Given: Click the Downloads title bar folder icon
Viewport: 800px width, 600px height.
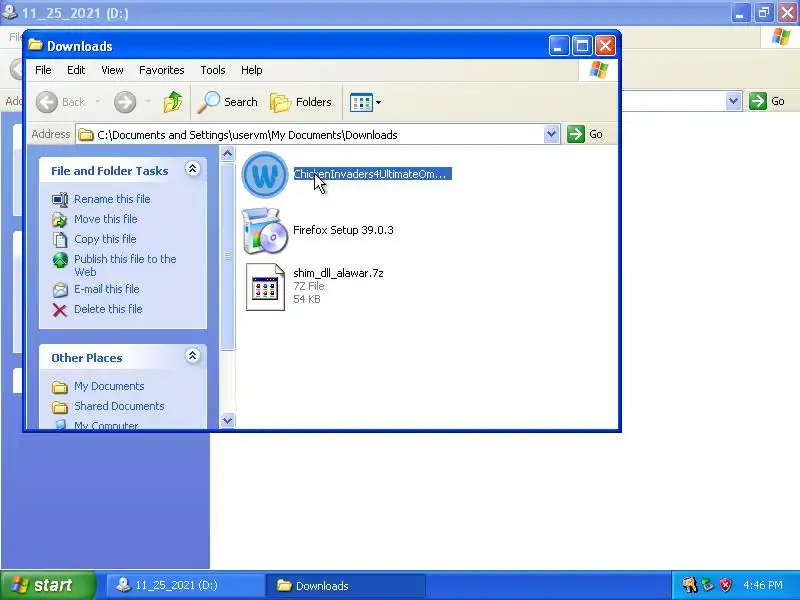Looking at the screenshot, I should (35, 45).
